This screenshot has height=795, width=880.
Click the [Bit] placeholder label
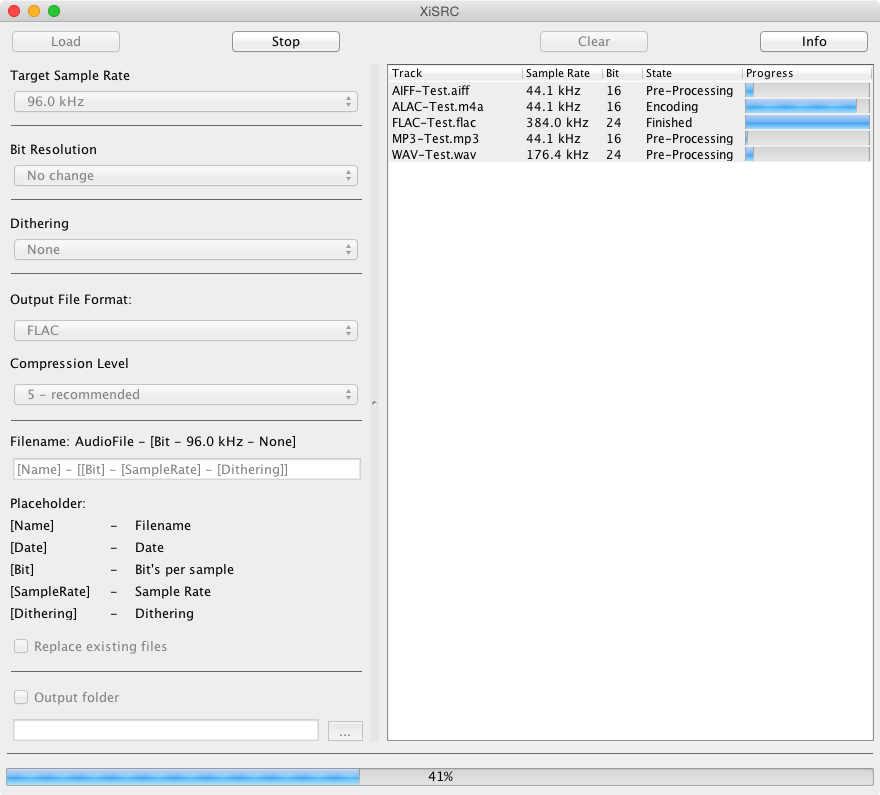[22, 569]
